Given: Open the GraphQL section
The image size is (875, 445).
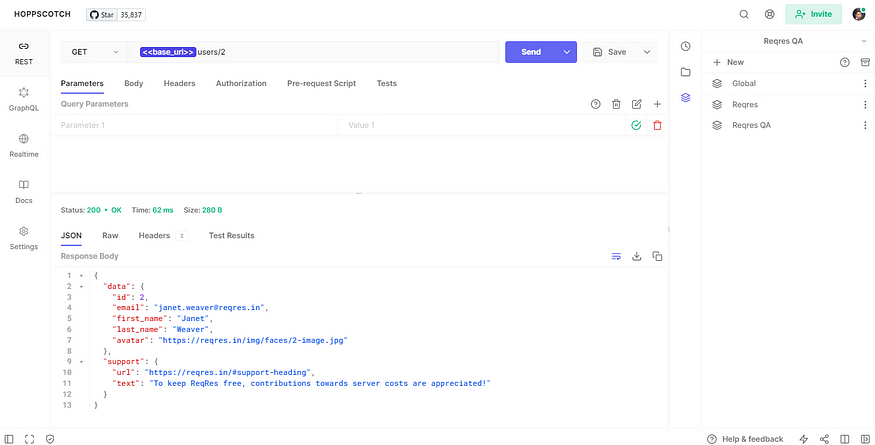Looking at the screenshot, I should [x=24, y=99].
